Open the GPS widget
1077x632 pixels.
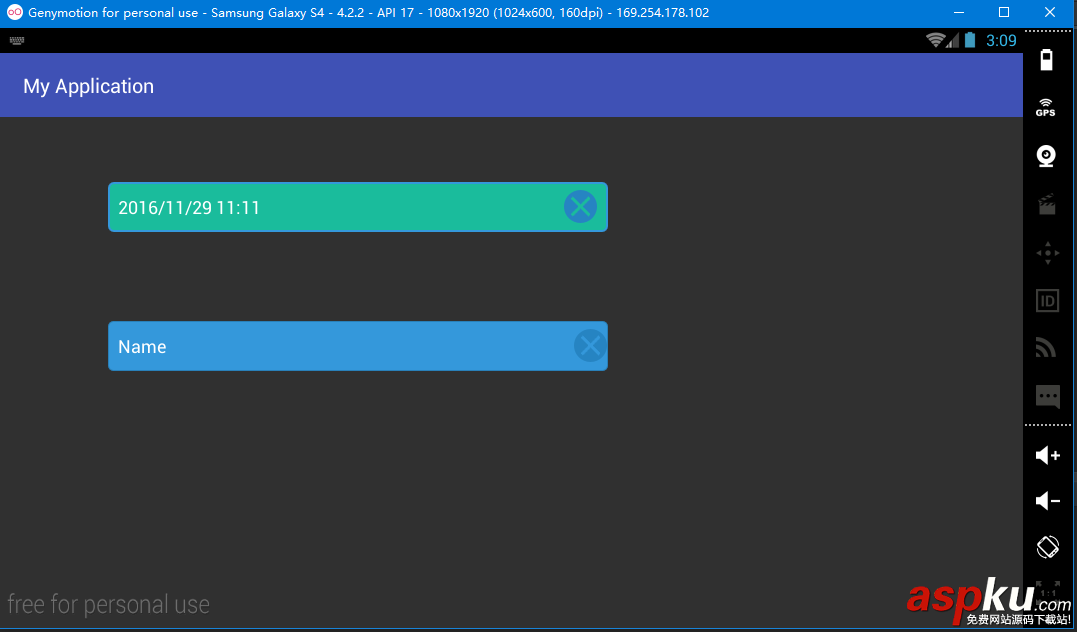(1046, 107)
